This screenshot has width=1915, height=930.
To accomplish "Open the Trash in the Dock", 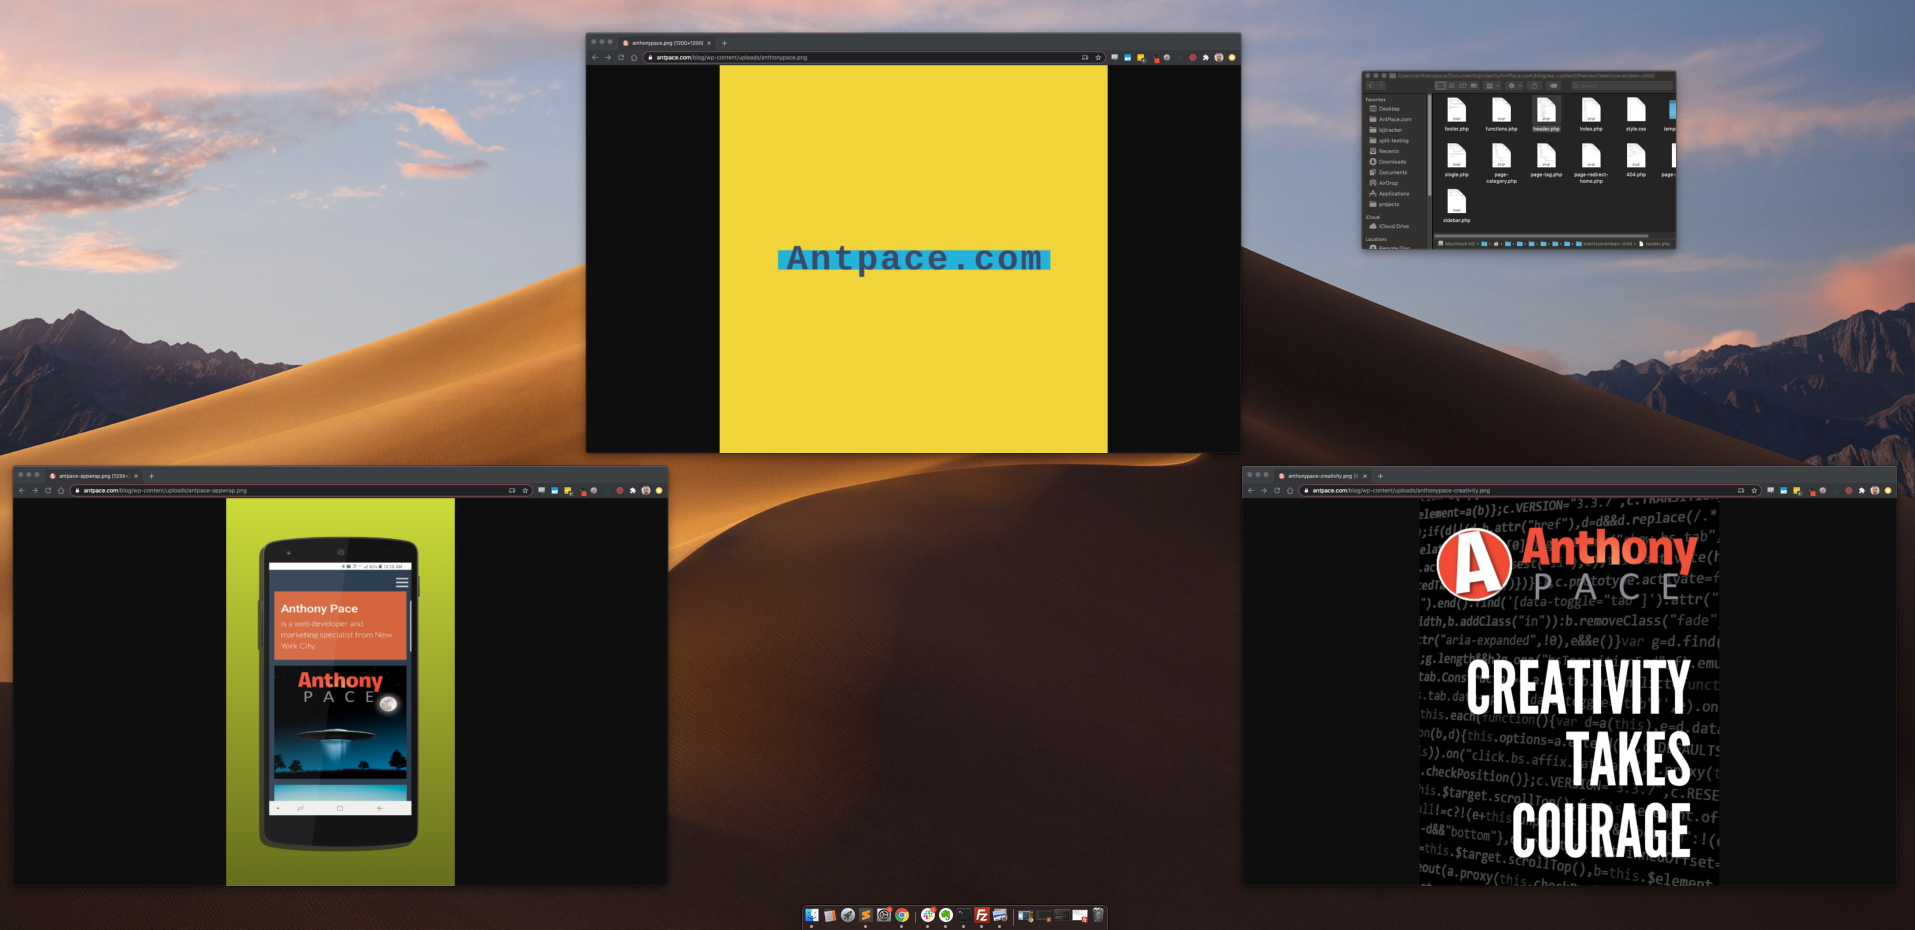I will (1098, 915).
